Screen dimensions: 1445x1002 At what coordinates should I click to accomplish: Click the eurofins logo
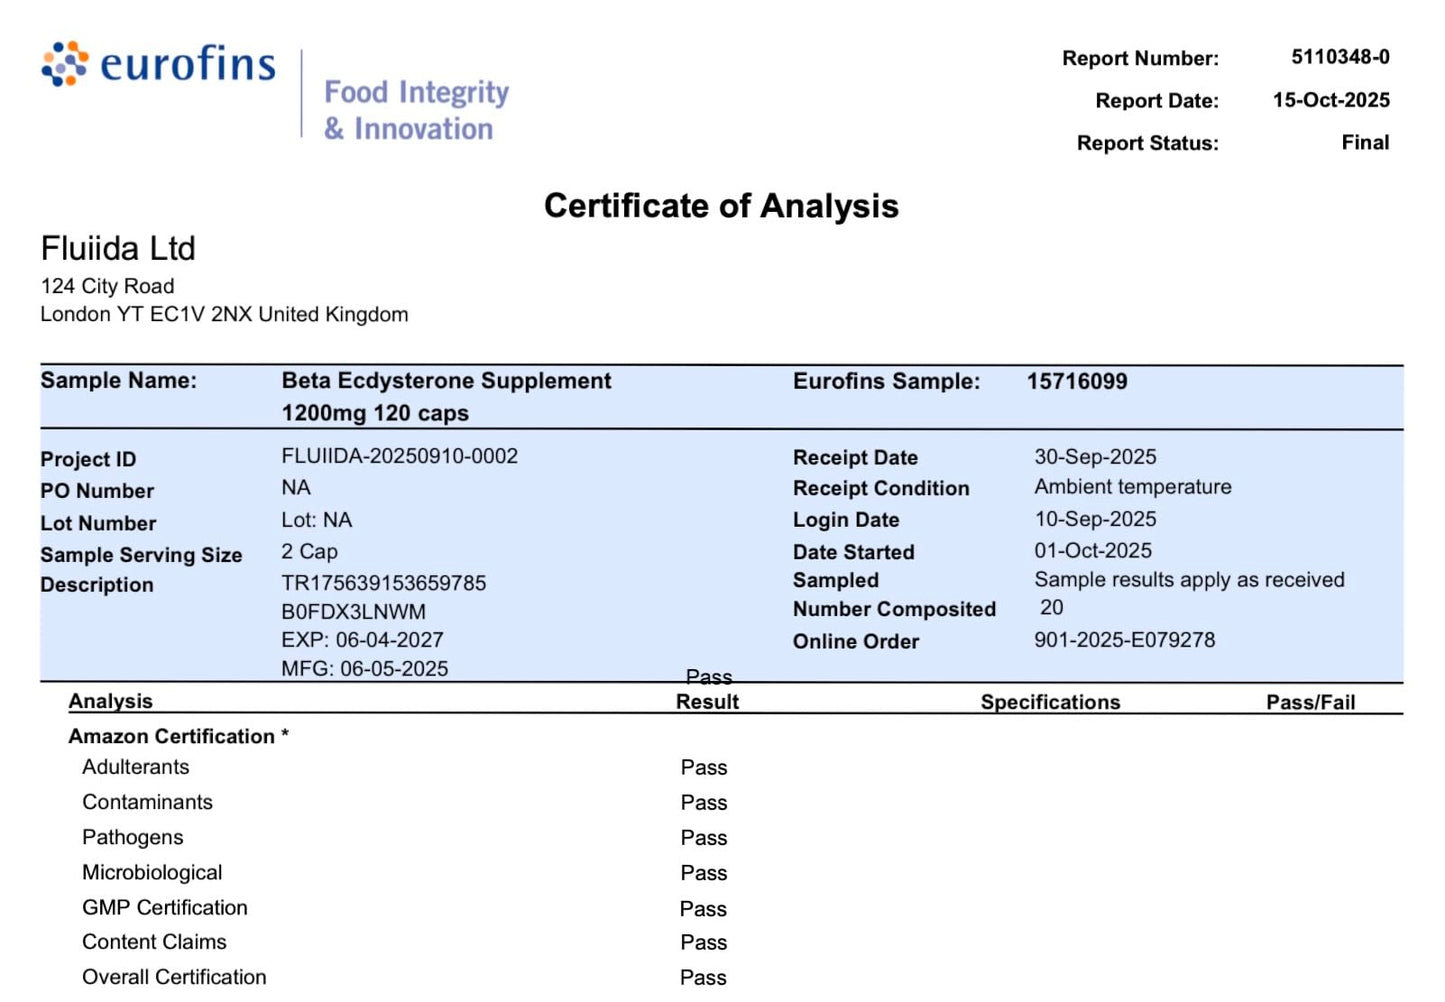(x=158, y=64)
